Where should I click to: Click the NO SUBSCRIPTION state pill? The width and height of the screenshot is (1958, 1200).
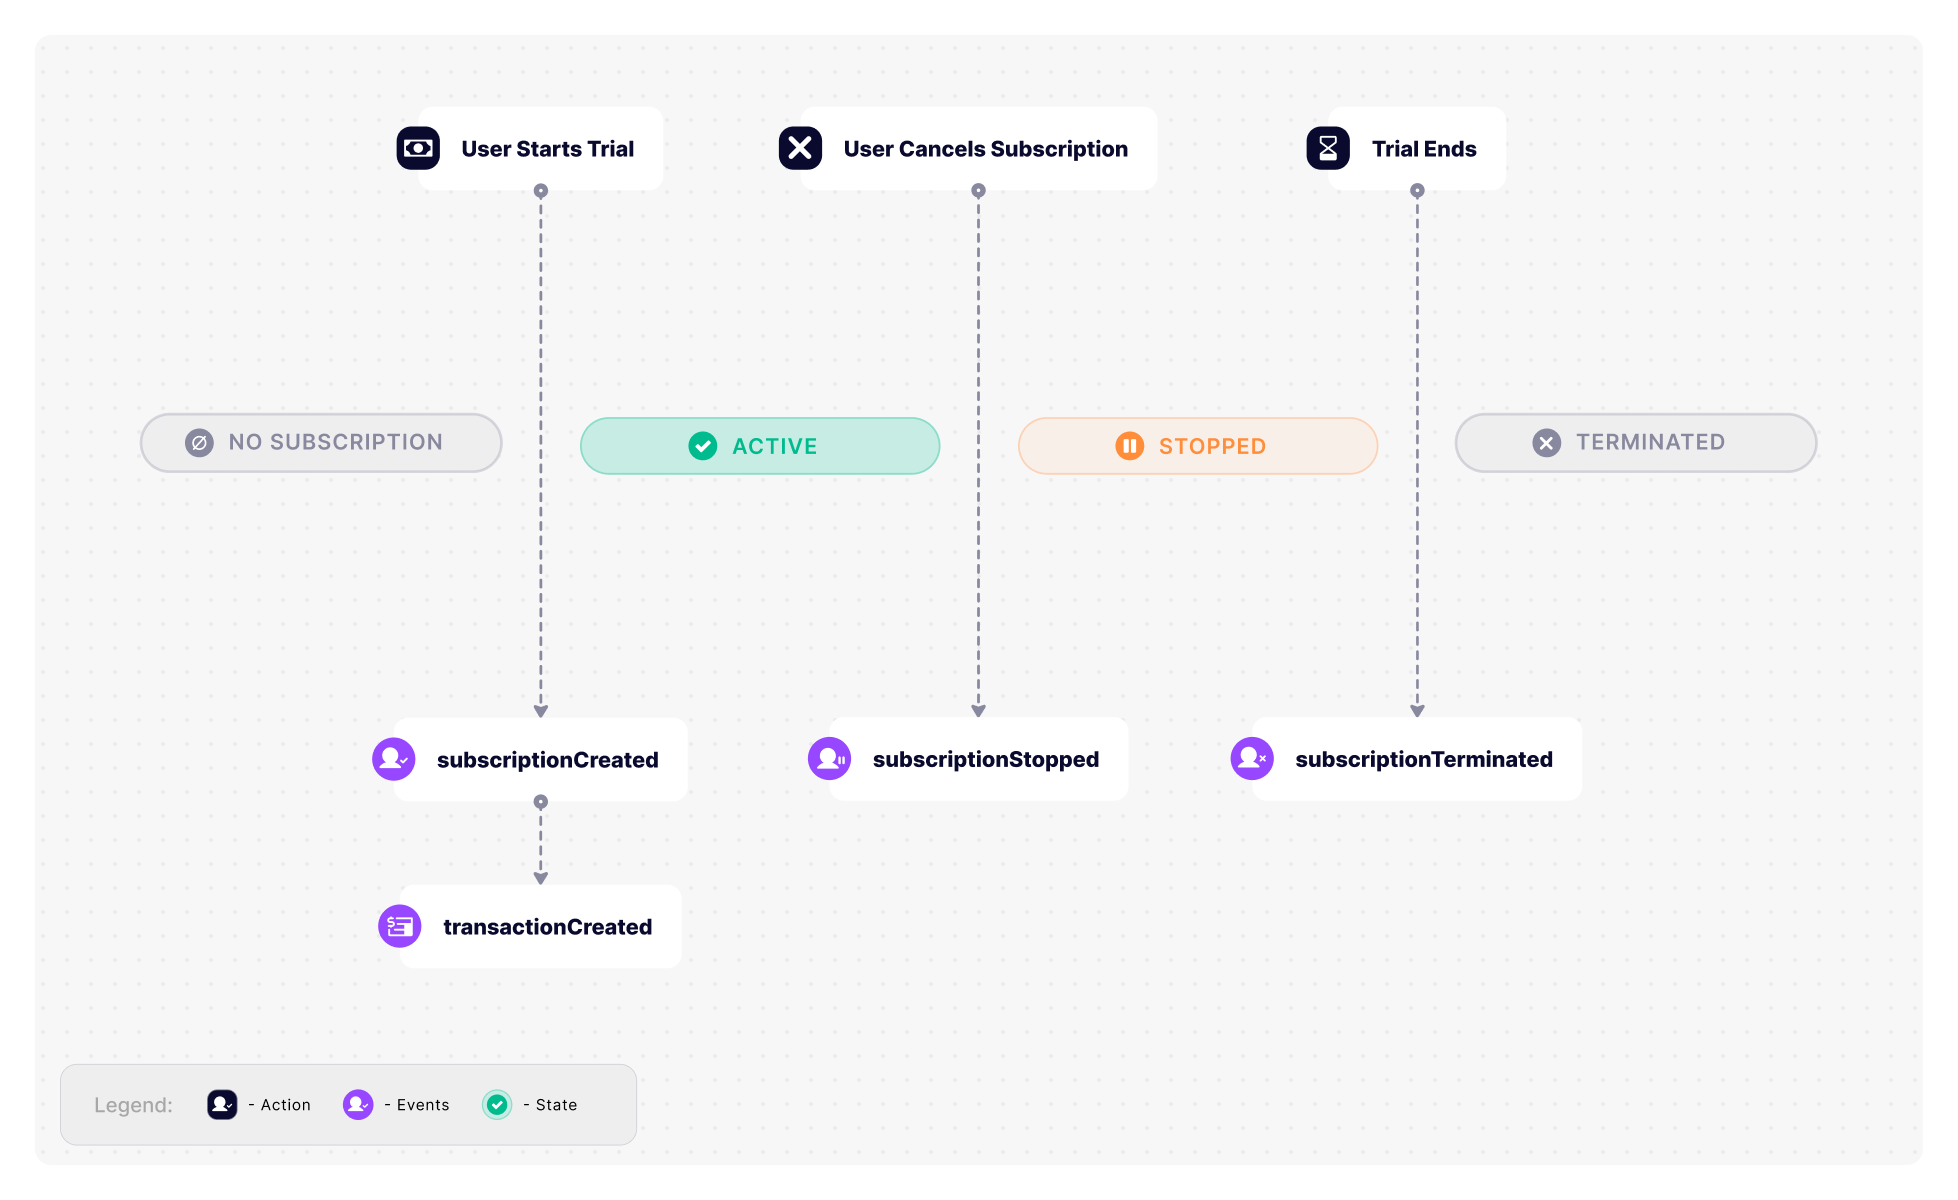321,443
